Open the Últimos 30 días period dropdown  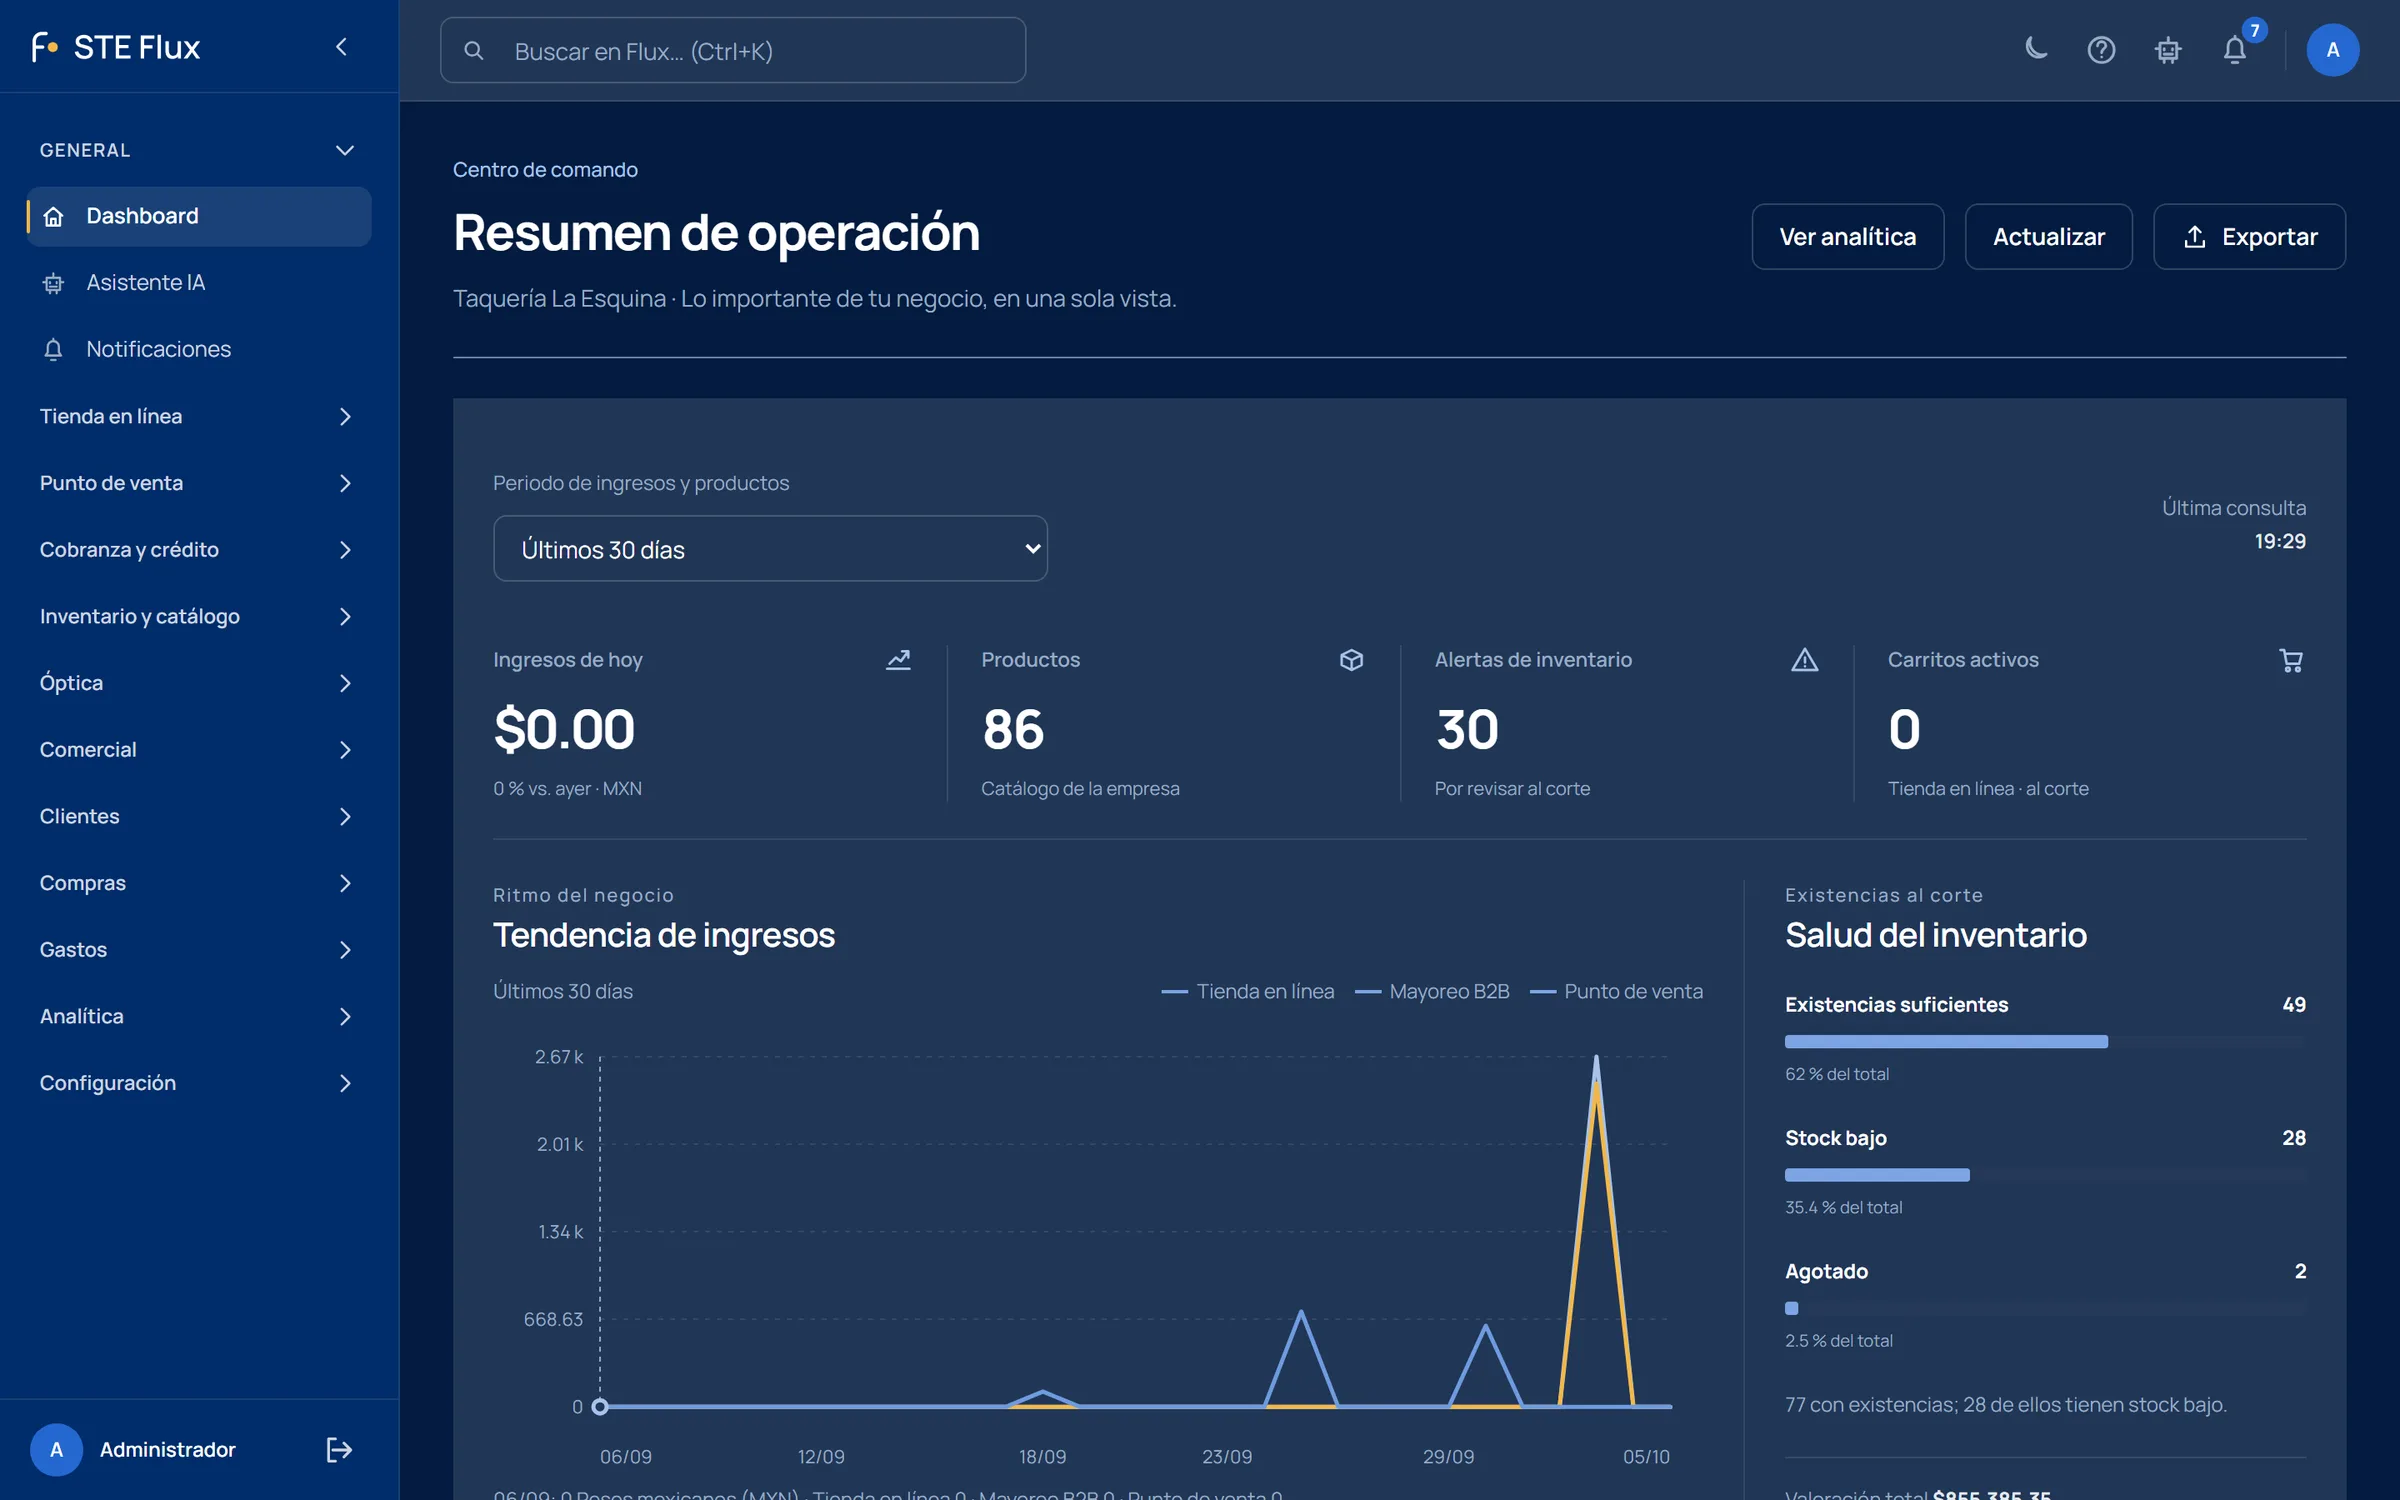point(770,548)
